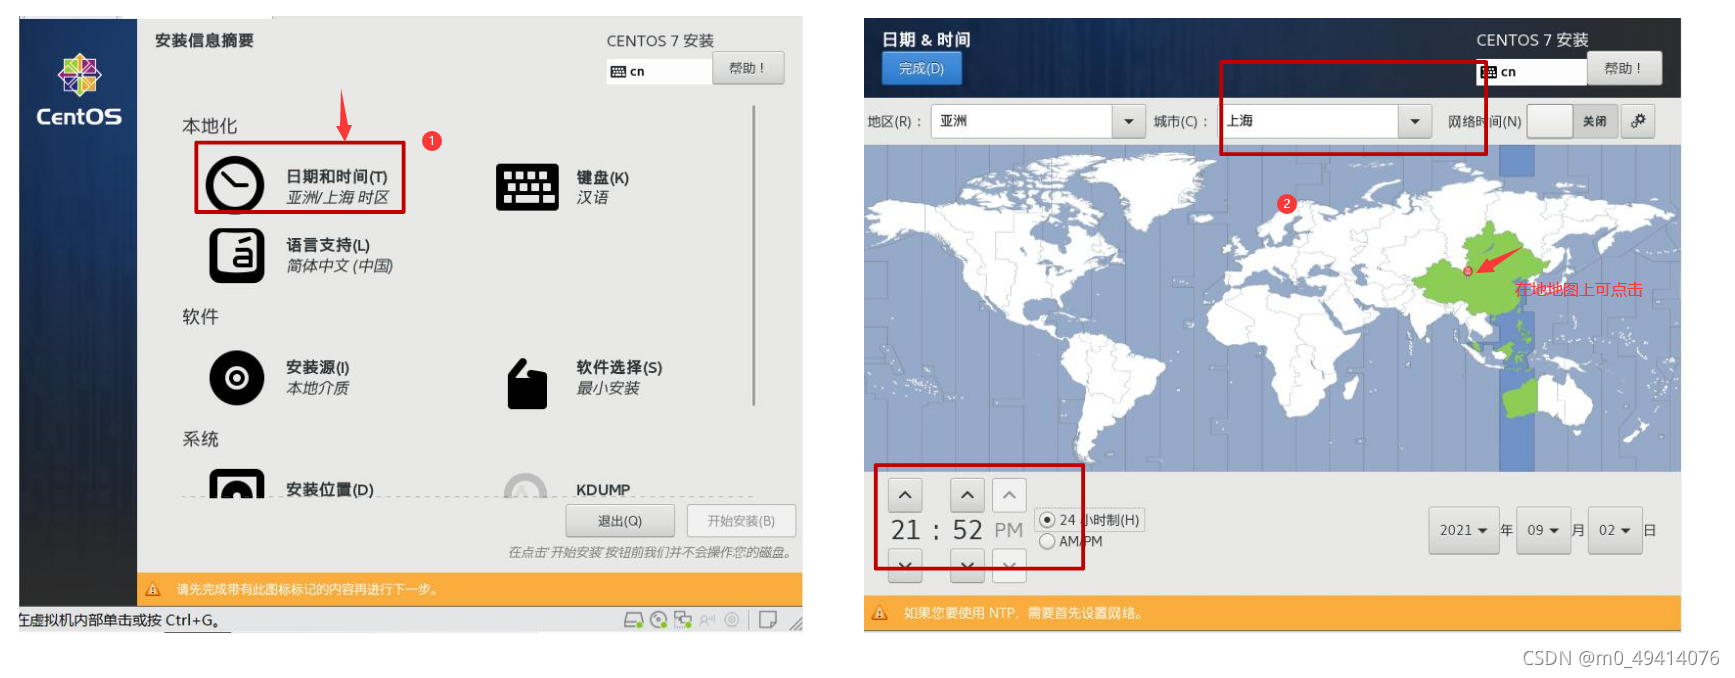Click the VM sound card status icon
The width and height of the screenshot is (1735, 678).
pos(708,620)
